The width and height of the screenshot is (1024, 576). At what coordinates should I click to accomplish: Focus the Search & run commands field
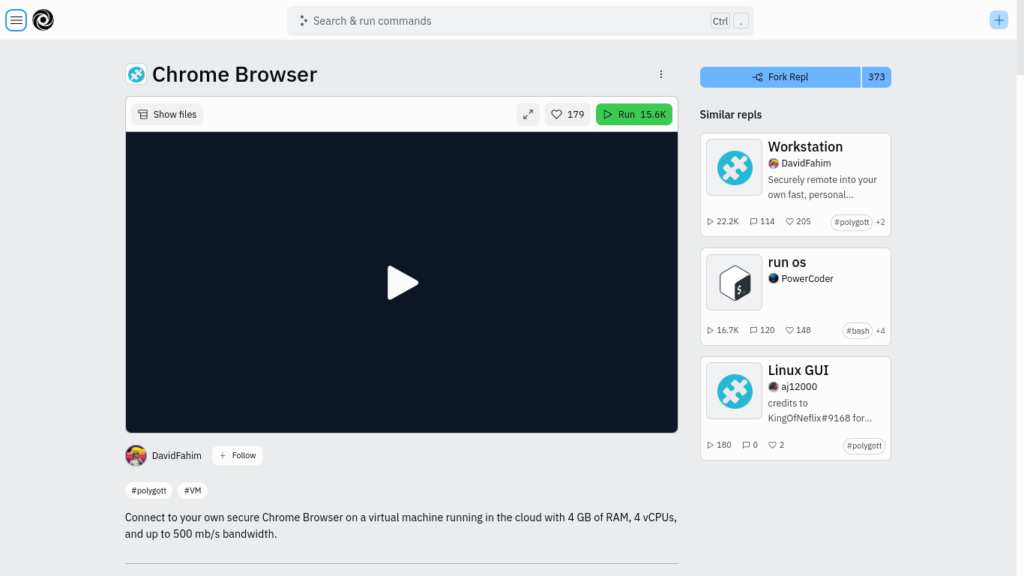(x=500, y=21)
